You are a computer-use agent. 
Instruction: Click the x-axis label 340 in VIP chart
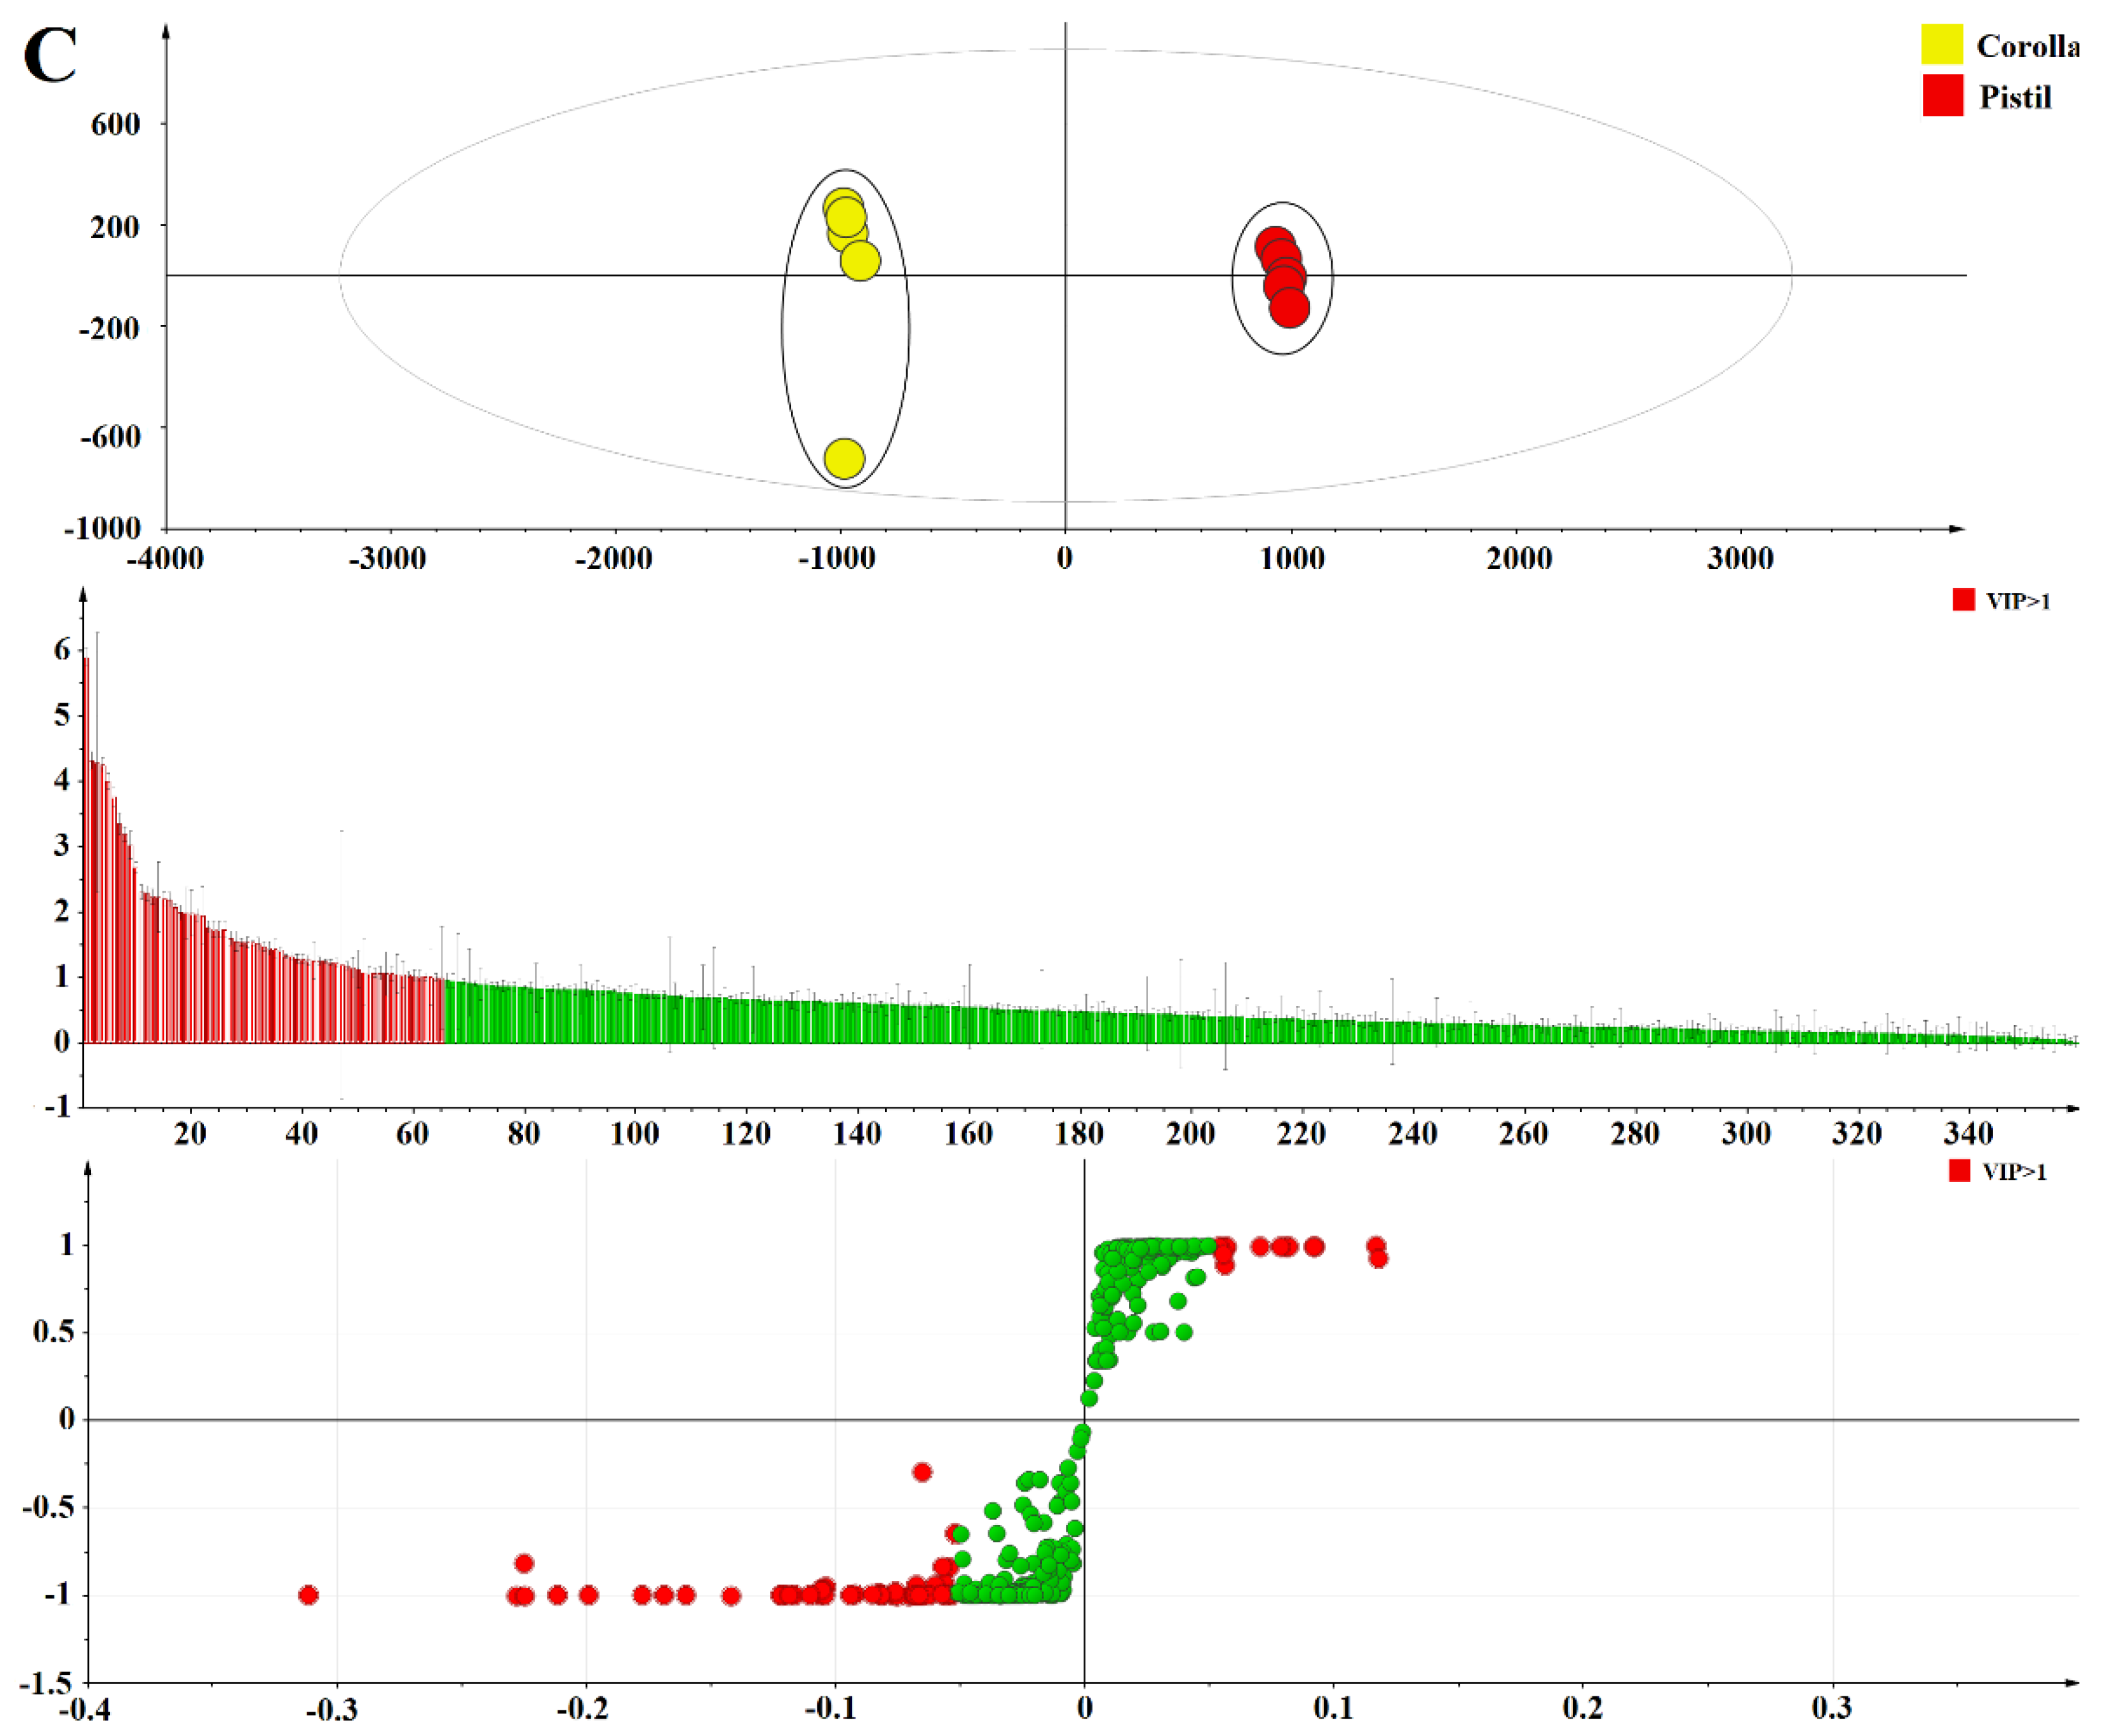(x=1968, y=1134)
